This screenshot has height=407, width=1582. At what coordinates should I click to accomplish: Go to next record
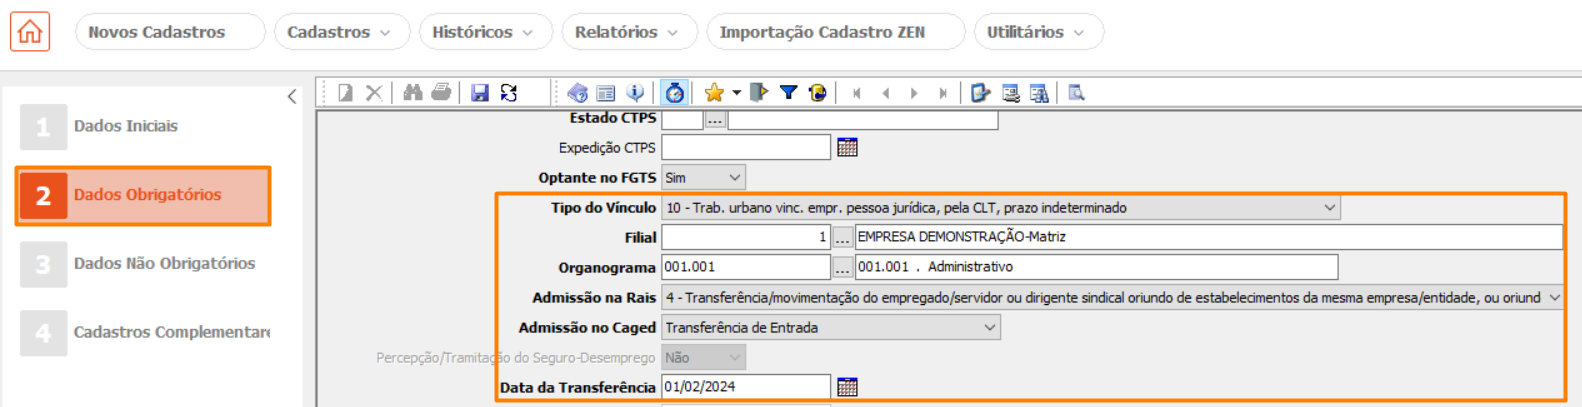[914, 93]
